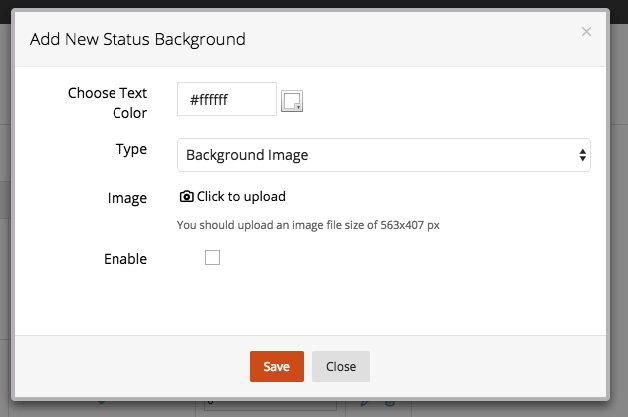Click the 'Click to upload' link

click(241, 196)
